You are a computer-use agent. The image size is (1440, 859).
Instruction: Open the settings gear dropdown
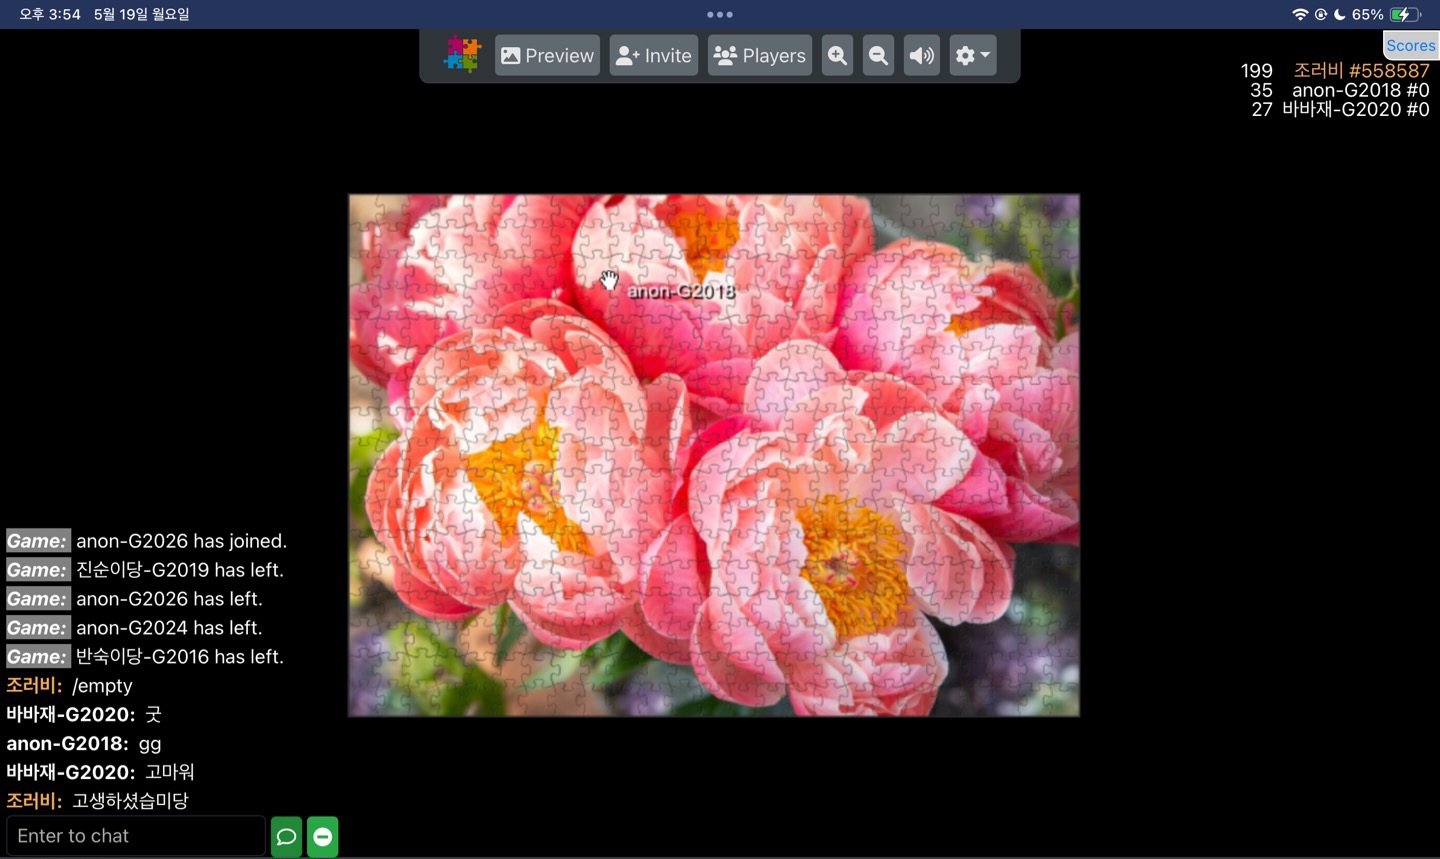[972, 56]
